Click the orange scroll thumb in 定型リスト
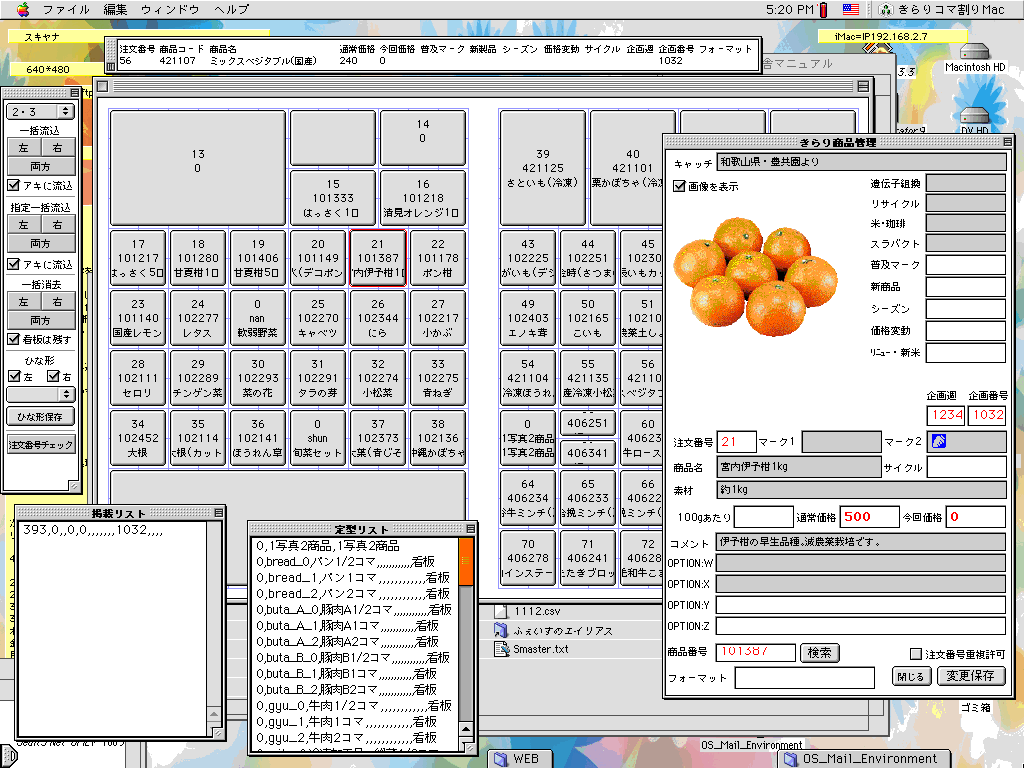1024x768 pixels. pos(466,561)
